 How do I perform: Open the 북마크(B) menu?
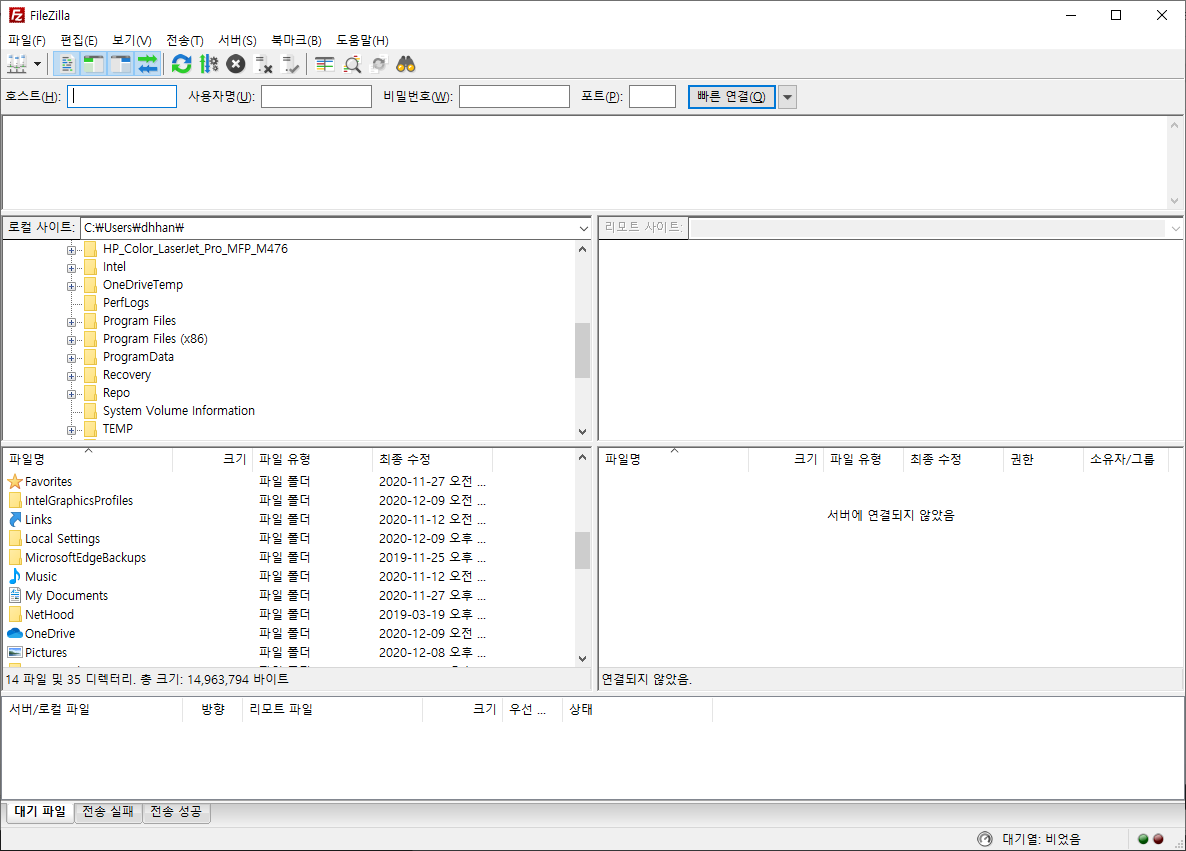point(296,40)
